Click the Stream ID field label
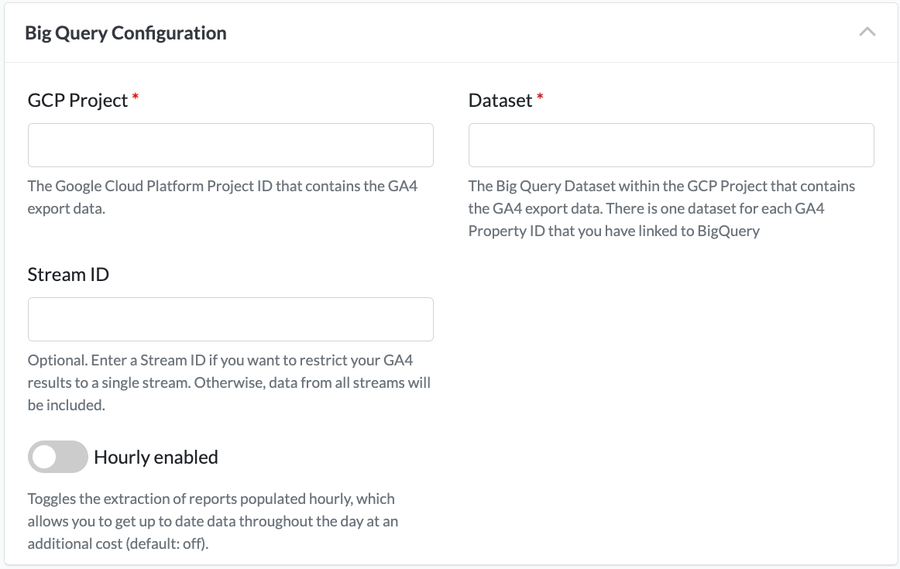The width and height of the screenshot is (900, 569). [68, 274]
